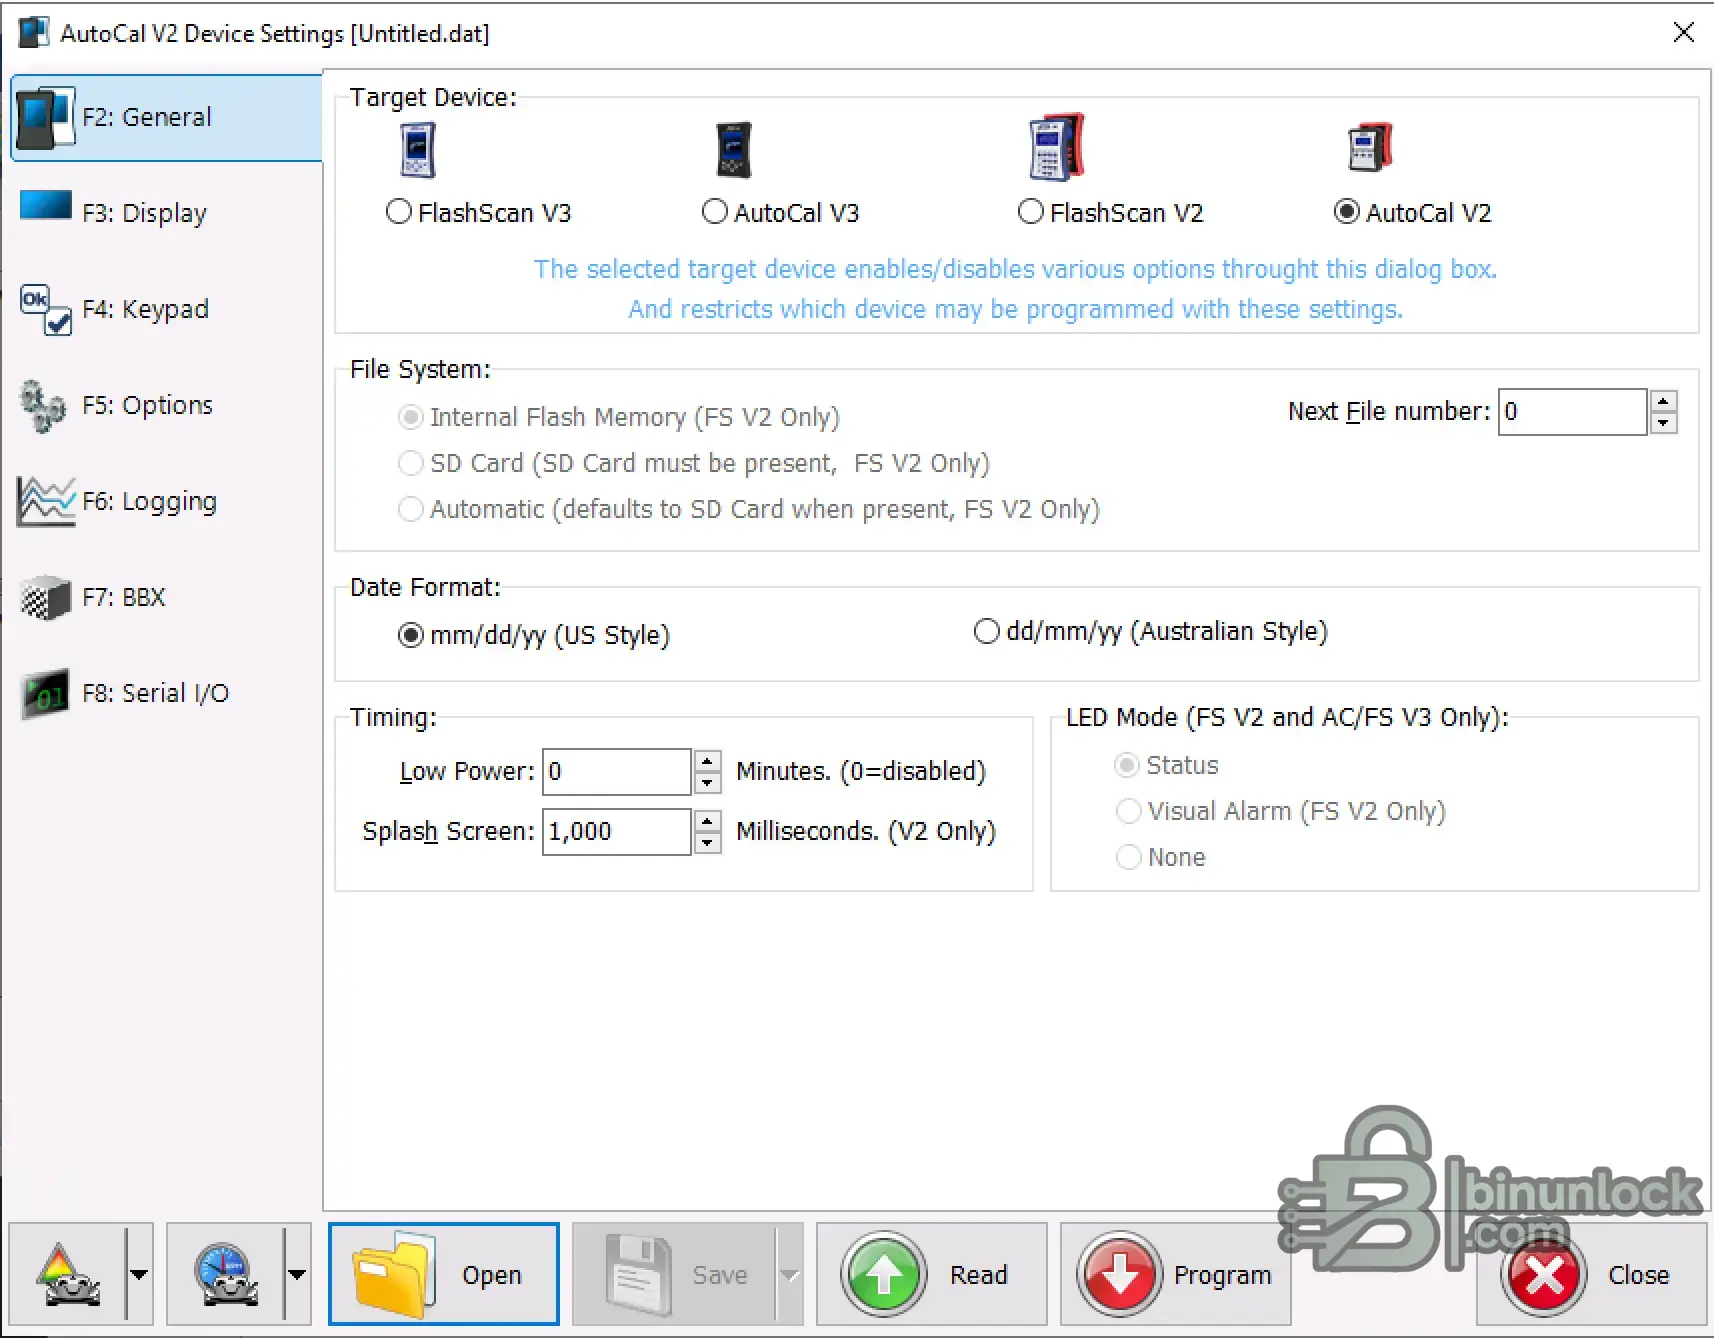Viewport: 1714px width, 1338px height.
Task: Click the AutoCal V2 device picture
Action: pyautogui.click(x=1370, y=148)
